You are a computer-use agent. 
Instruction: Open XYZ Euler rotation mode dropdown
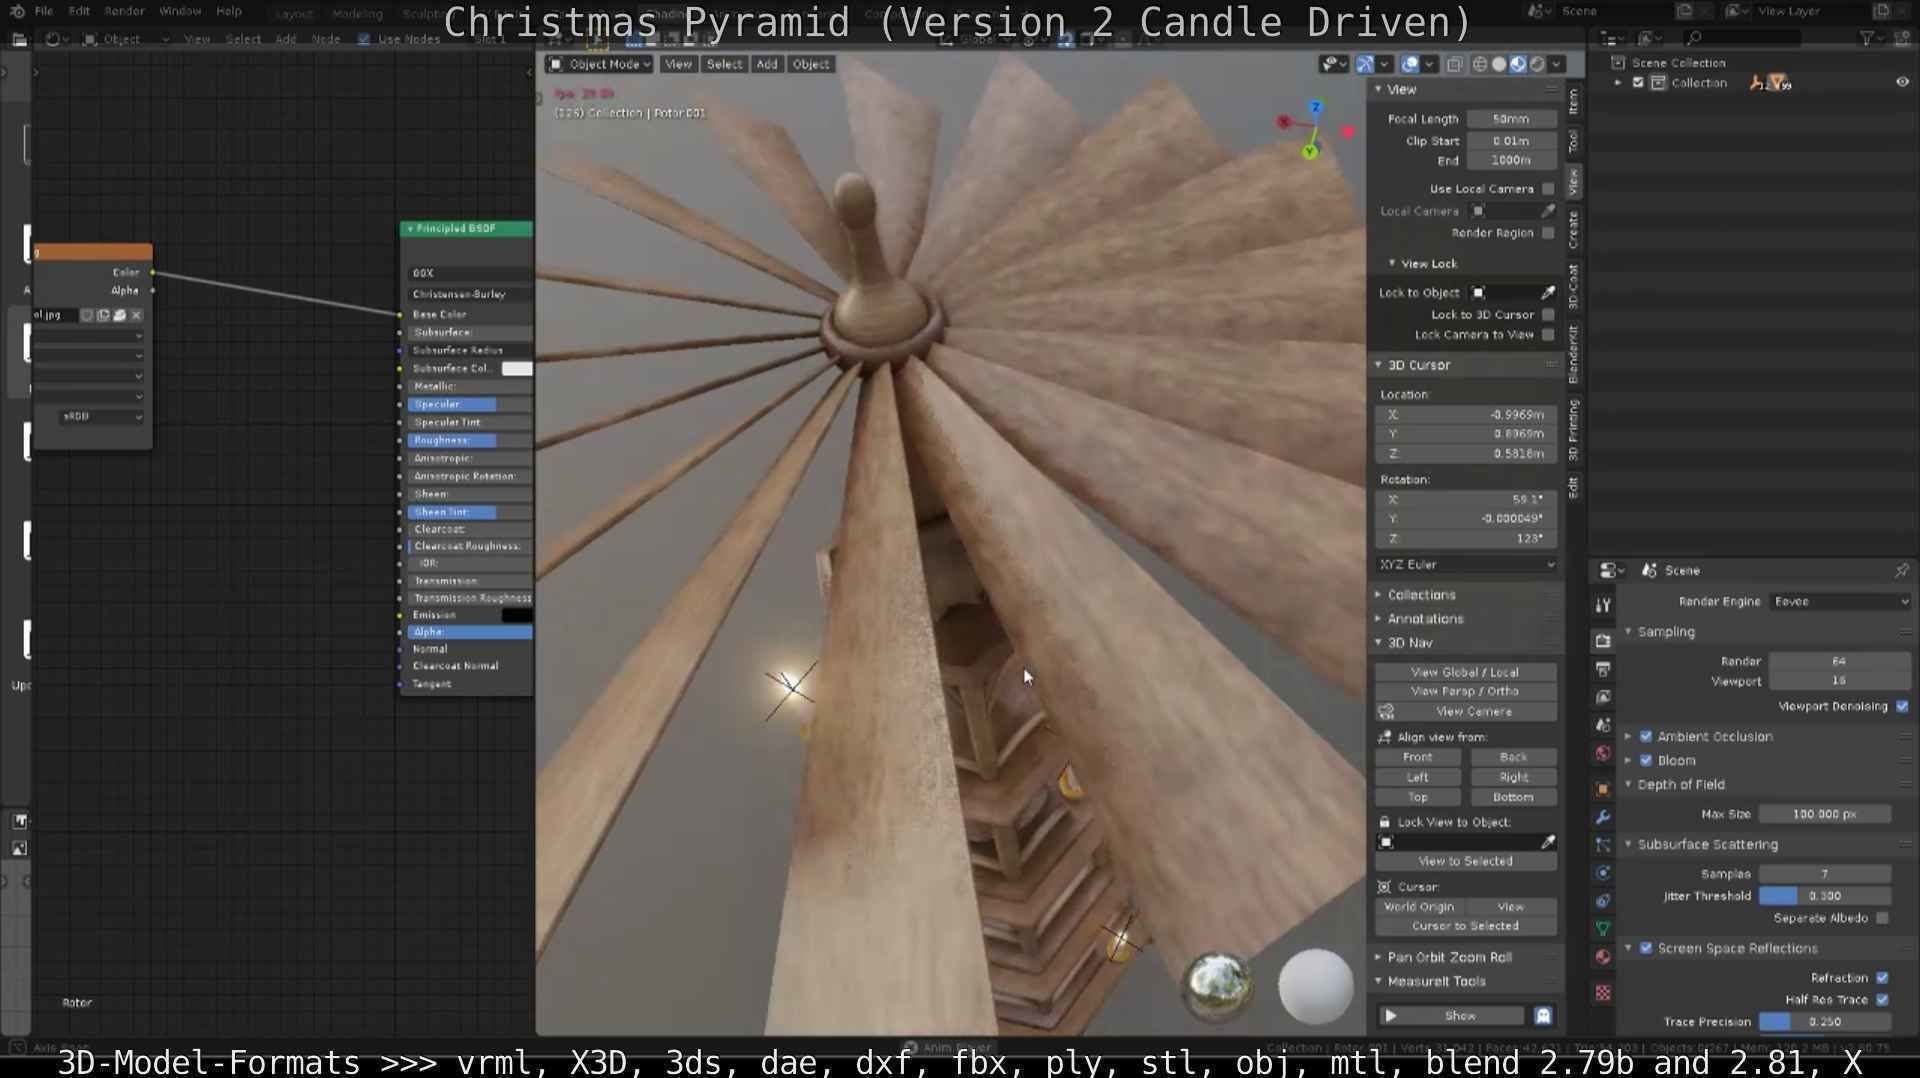1466,565
